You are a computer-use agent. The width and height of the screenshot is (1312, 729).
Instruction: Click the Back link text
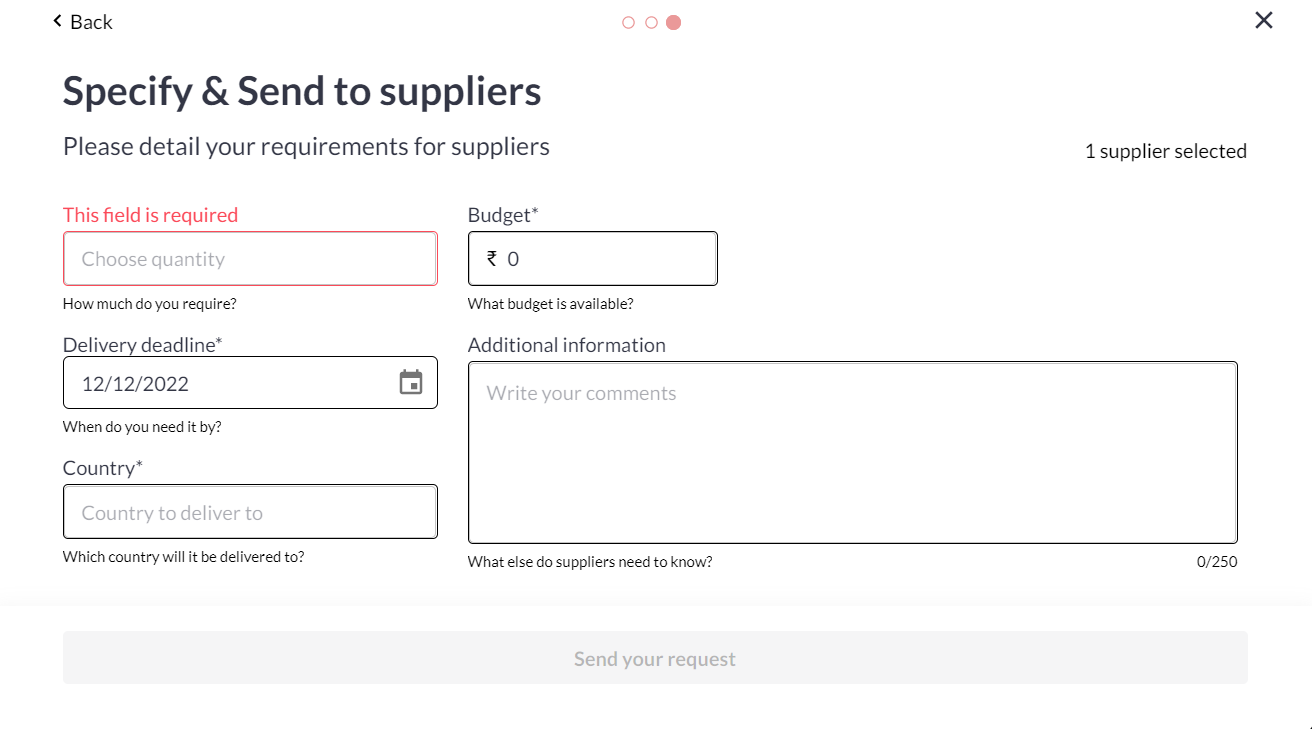tap(91, 22)
